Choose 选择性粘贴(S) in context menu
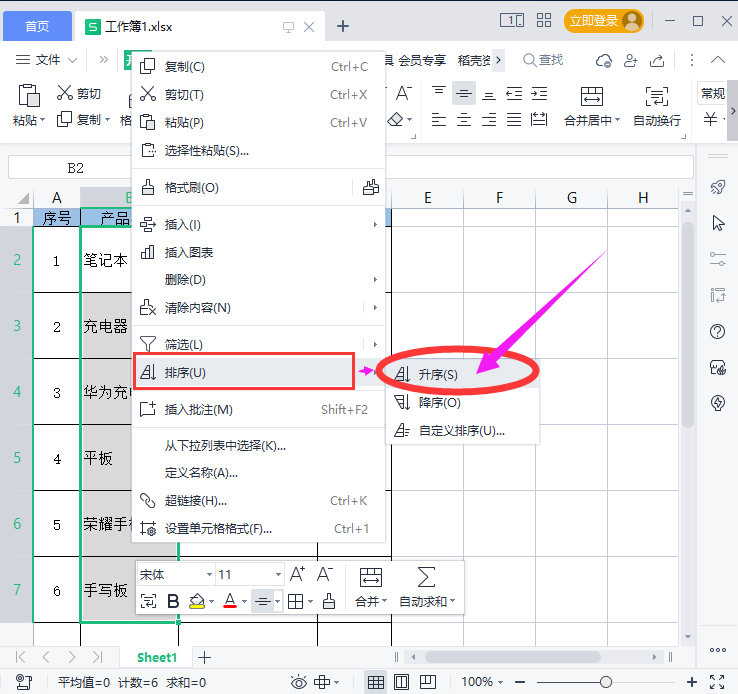 click(x=258, y=151)
